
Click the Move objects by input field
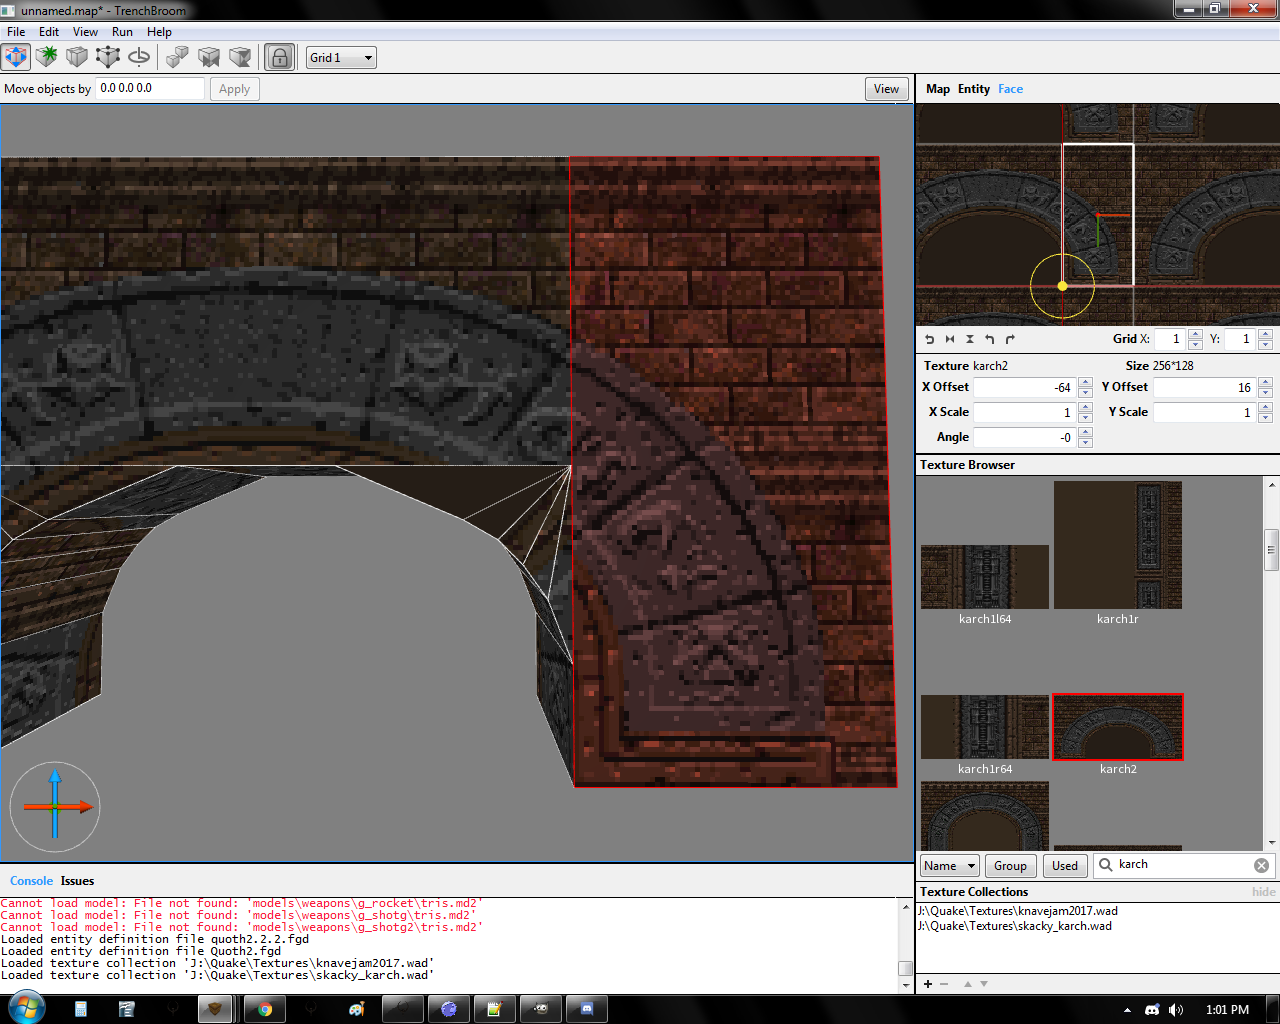150,89
